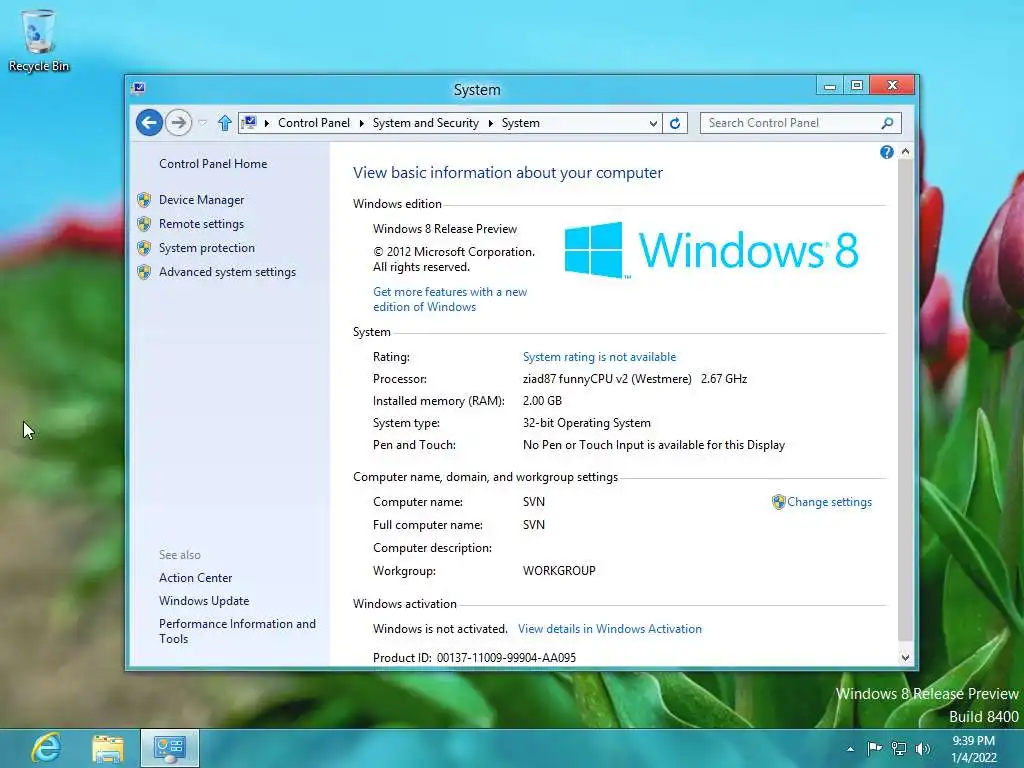Click the Control Panel taskbar button
Screen dimensions: 1024x768
tap(170, 748)
